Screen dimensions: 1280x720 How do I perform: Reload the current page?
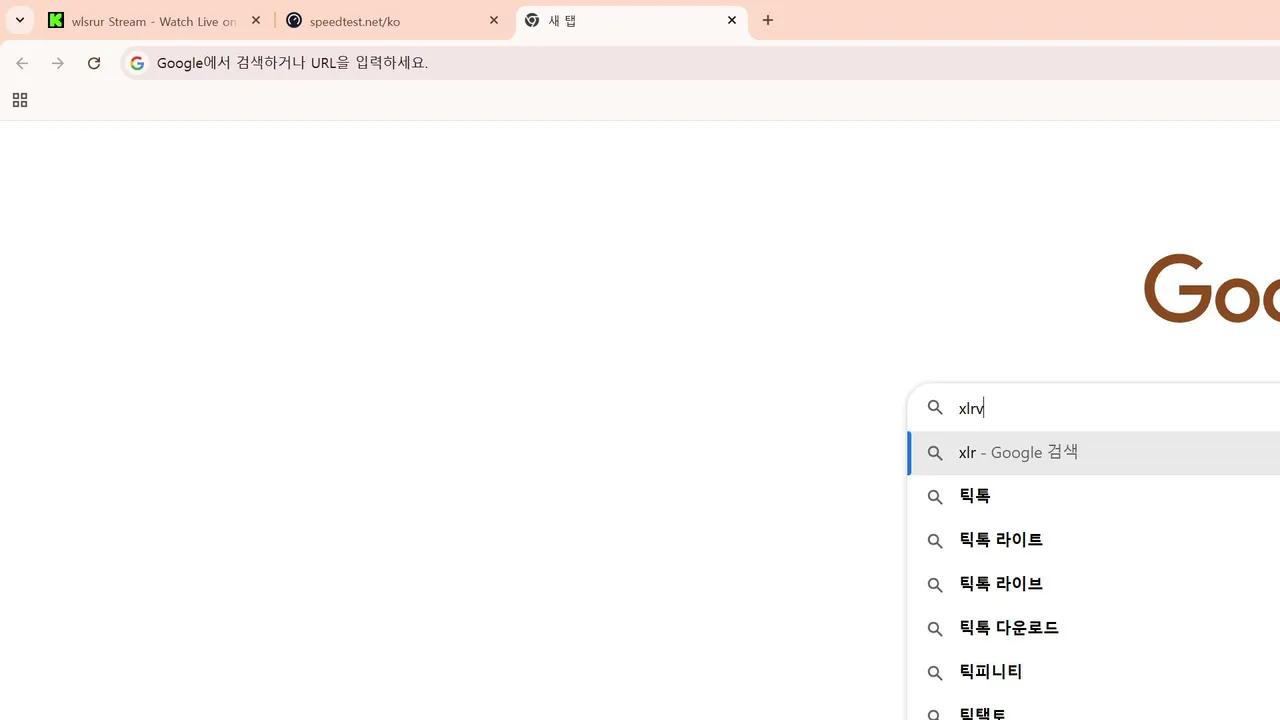(x=94, y=63)
